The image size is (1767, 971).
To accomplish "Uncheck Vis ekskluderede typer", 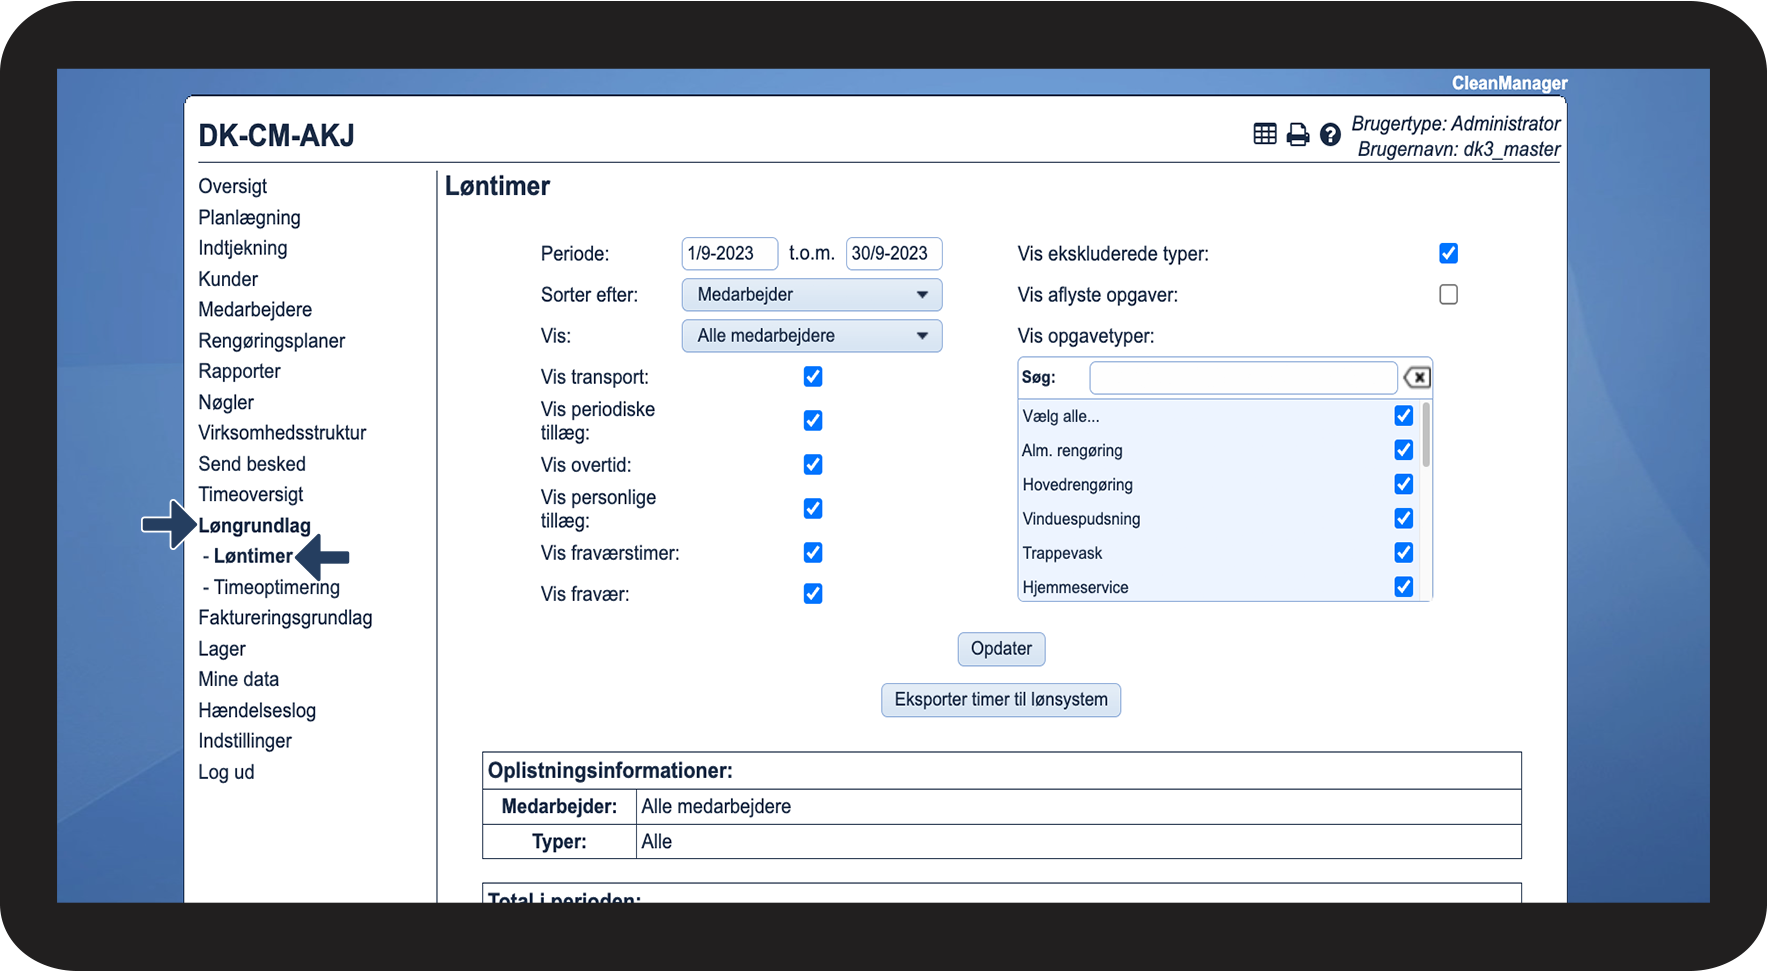I will [1448, 254].
